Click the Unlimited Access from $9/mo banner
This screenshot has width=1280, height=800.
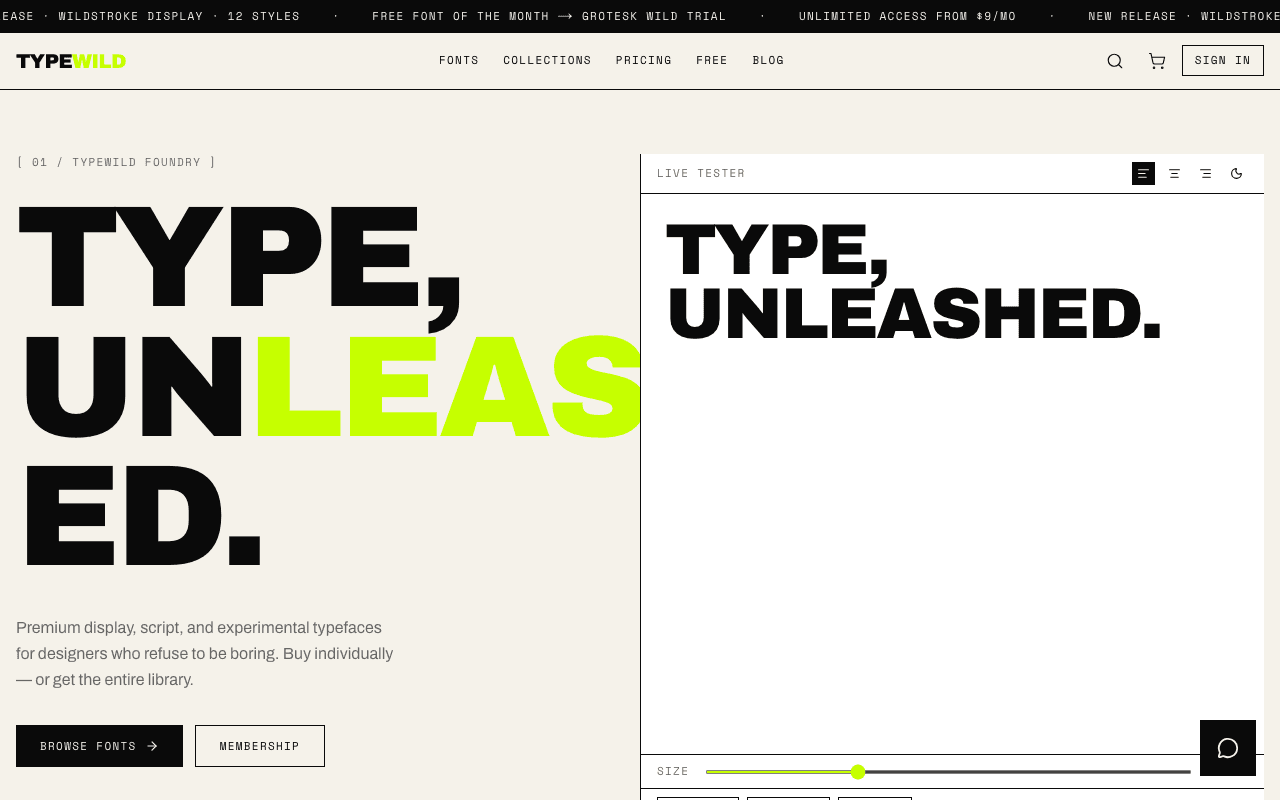coord(907,16)
